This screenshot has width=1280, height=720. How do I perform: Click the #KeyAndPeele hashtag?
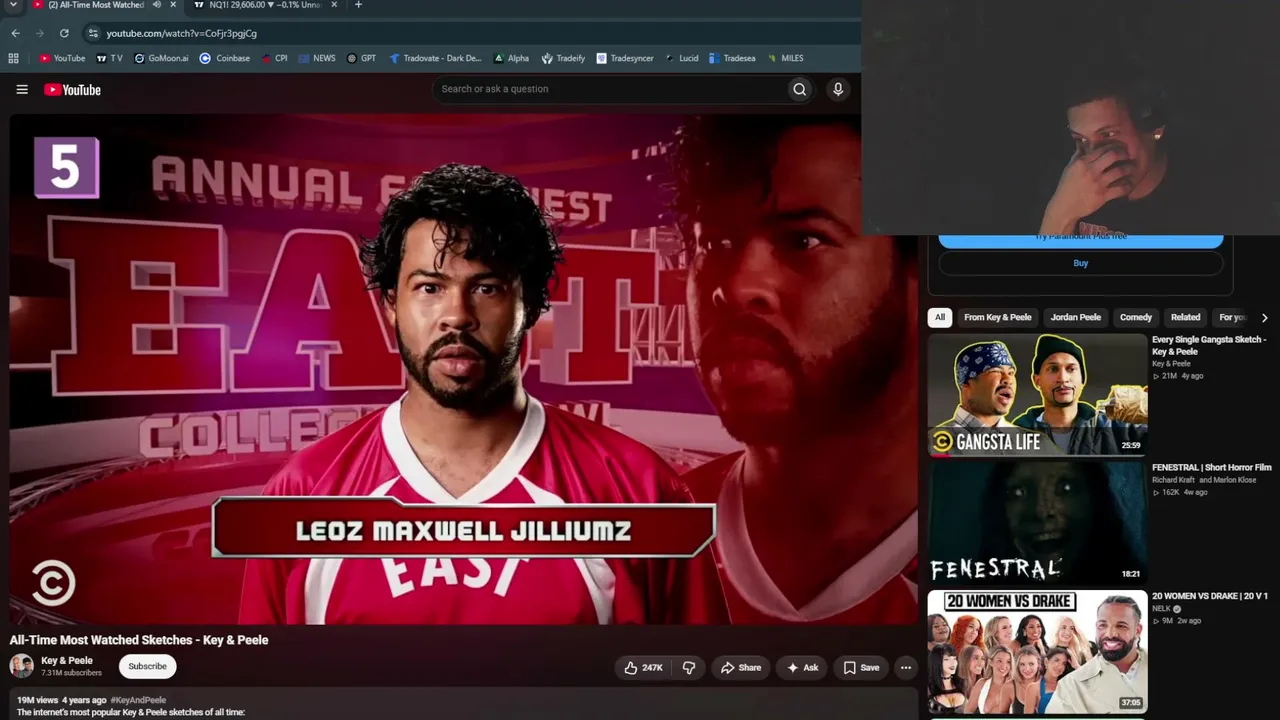click(x=138, y=700)
